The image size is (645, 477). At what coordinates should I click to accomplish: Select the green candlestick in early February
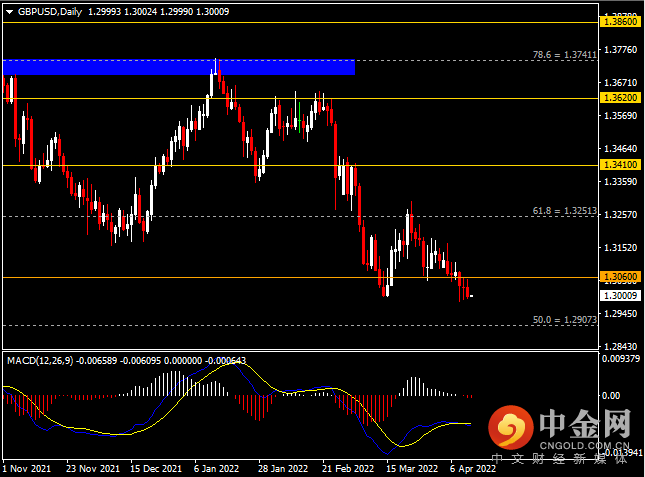coord(299,117)
